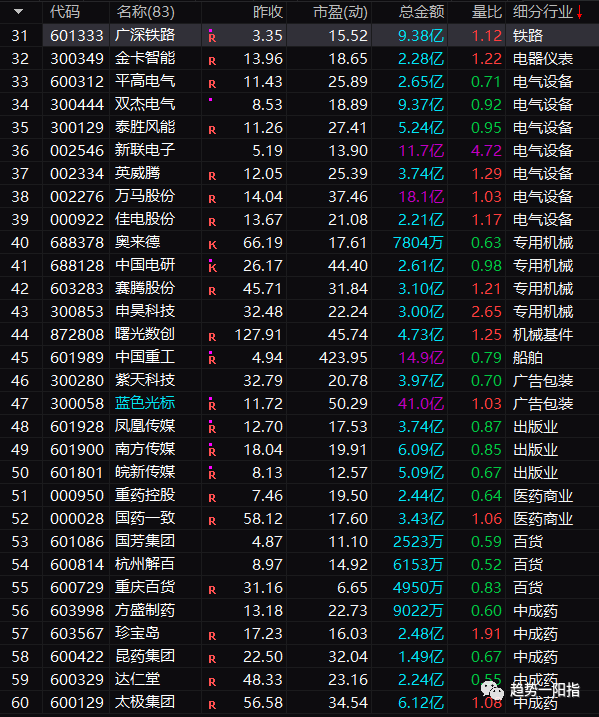Sort by 总金额 column header
599x717 pixels.
(421, 12)
